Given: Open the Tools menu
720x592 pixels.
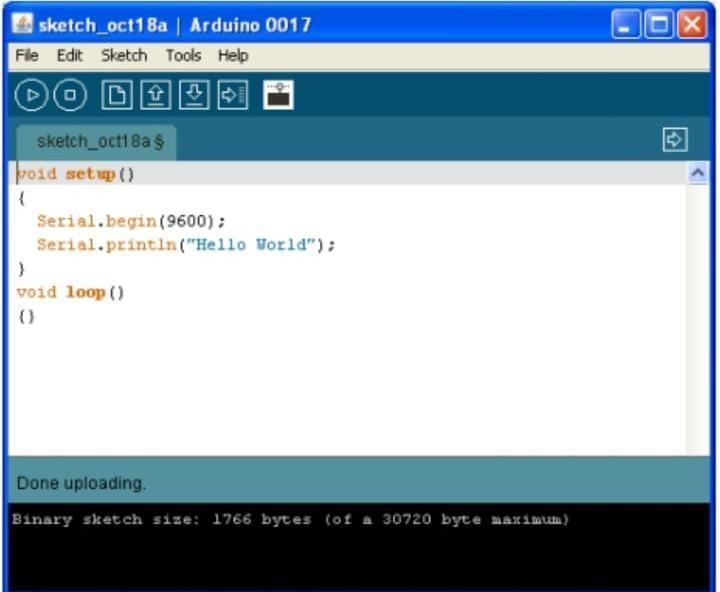Looking at the screenshot, I should click(x=183, y=56).
